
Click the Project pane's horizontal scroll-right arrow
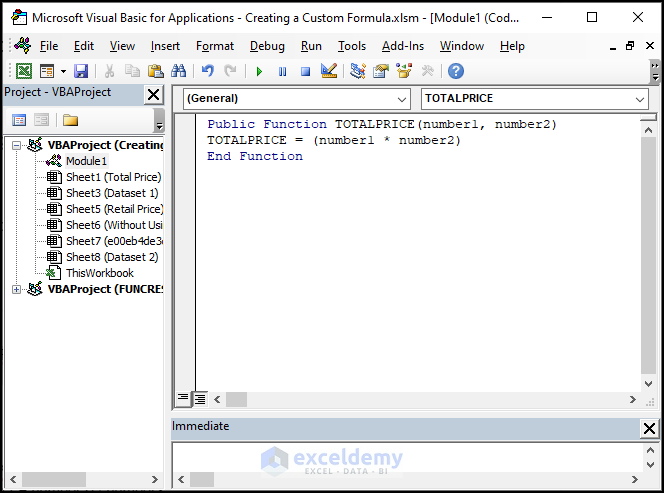tap(155, 479)
